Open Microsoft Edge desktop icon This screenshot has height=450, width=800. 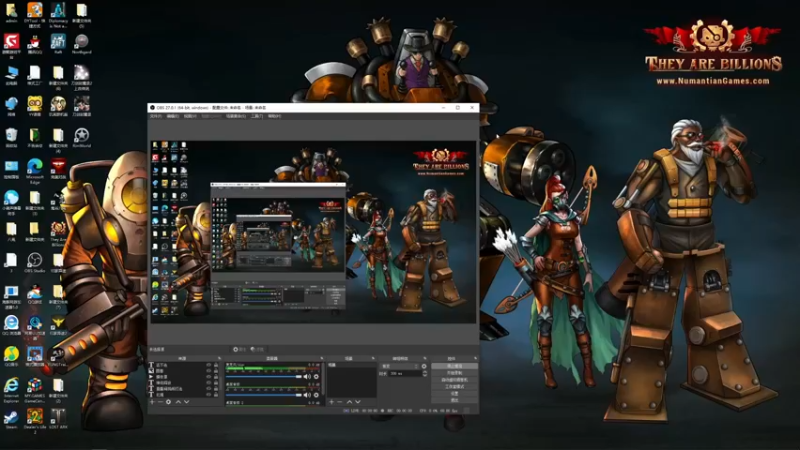point(34,170)
